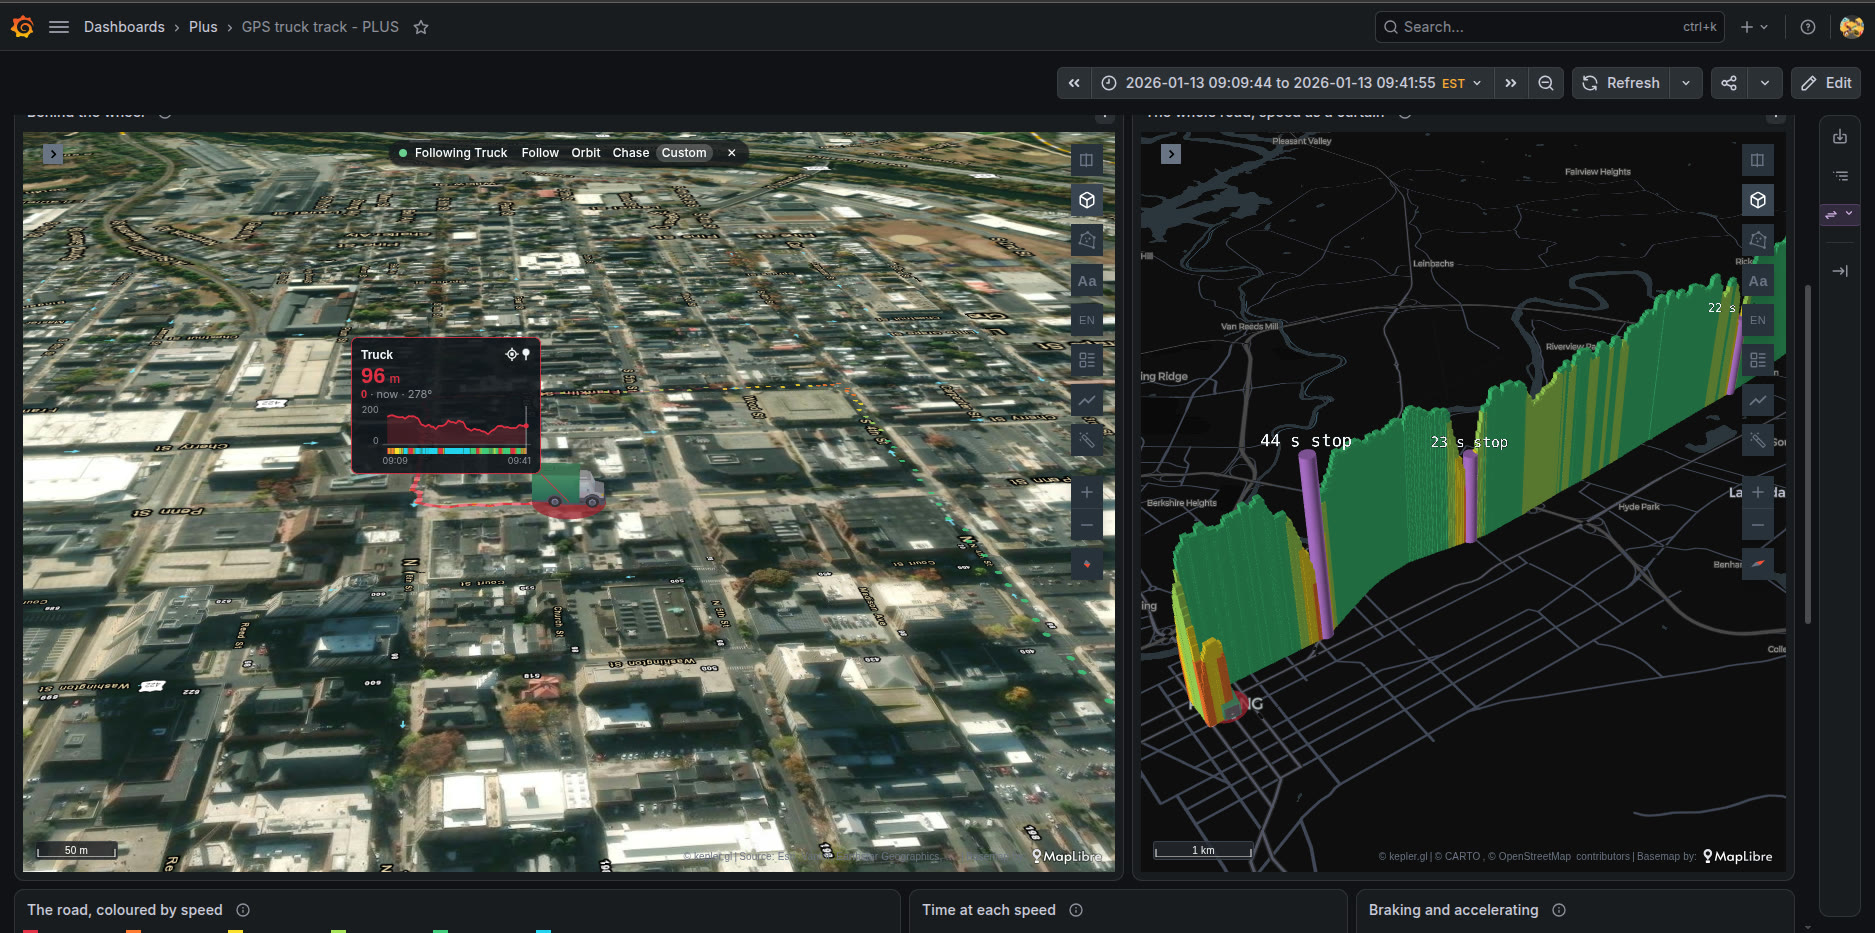Select draw-on-map tool in satellite map
The width and height of the screenshot is (1875, 933).
(x=1087, y=240)
